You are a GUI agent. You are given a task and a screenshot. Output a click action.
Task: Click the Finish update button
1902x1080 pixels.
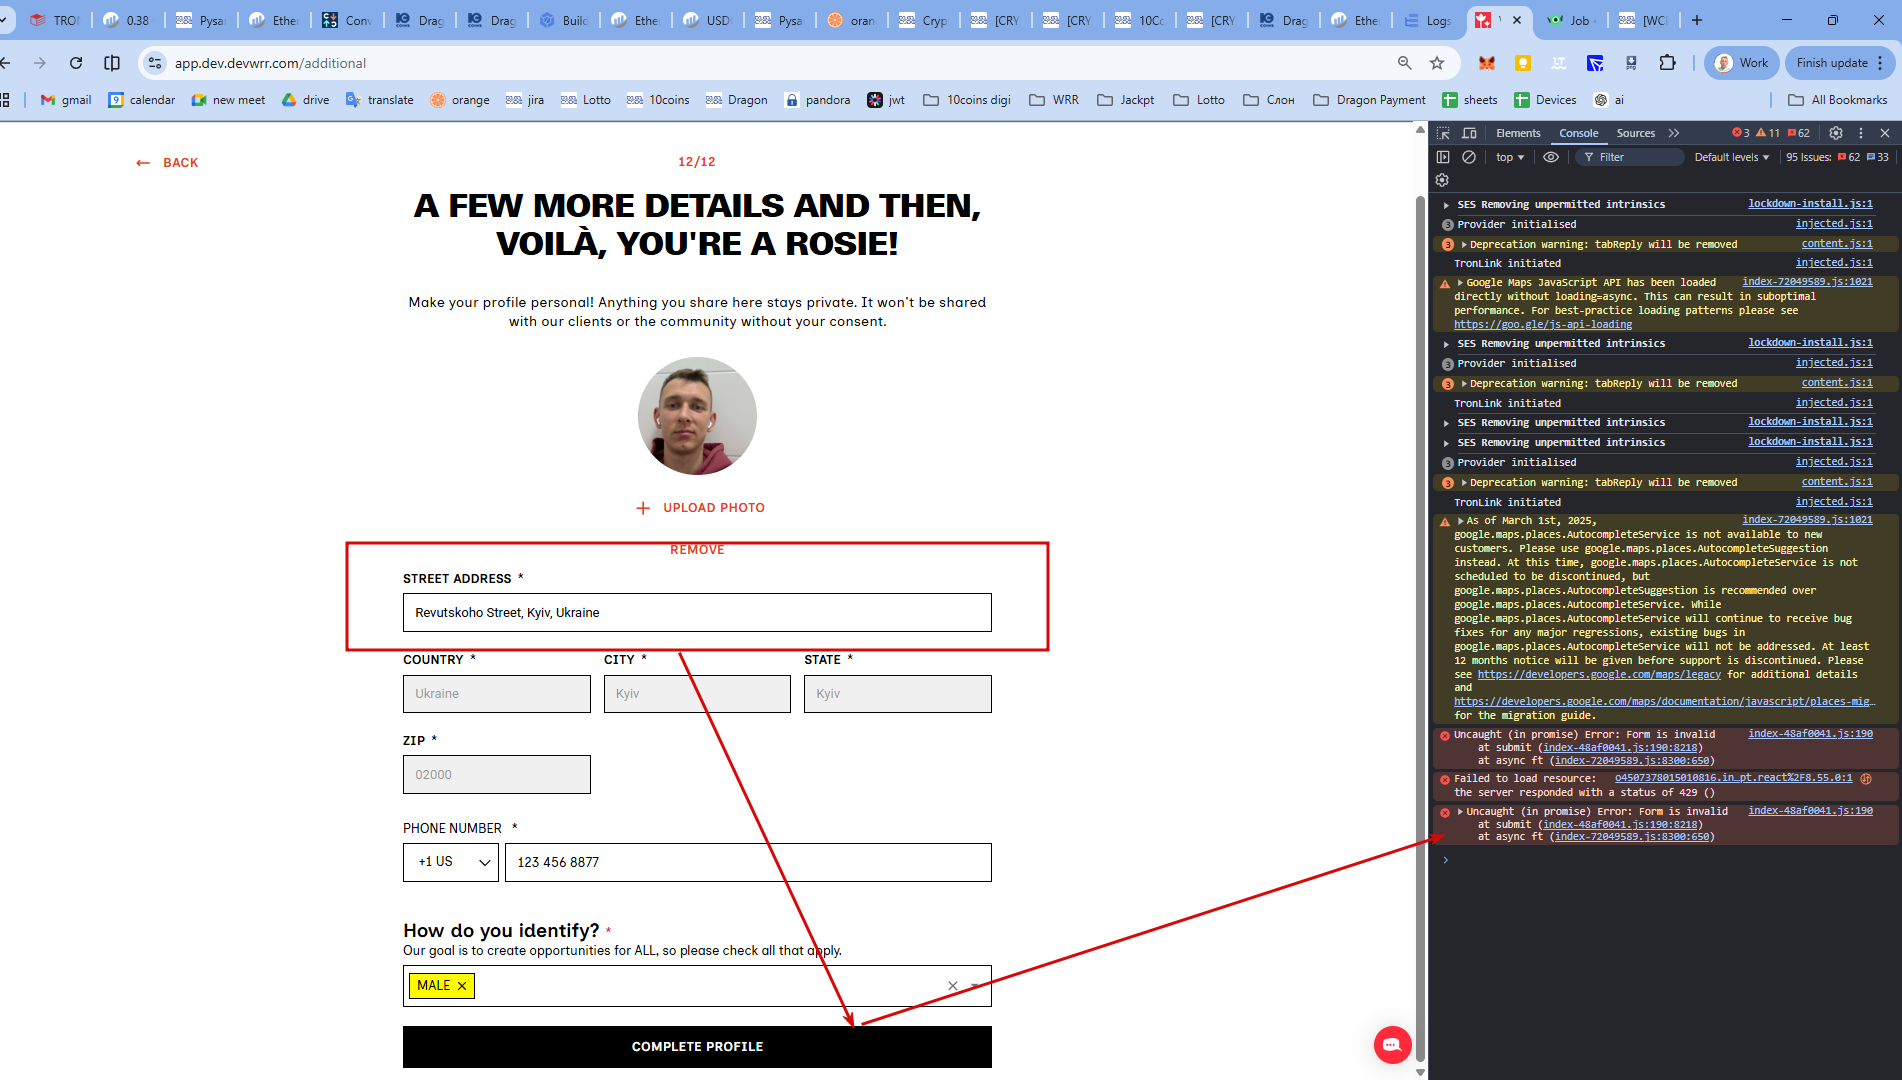(1838, 63)
